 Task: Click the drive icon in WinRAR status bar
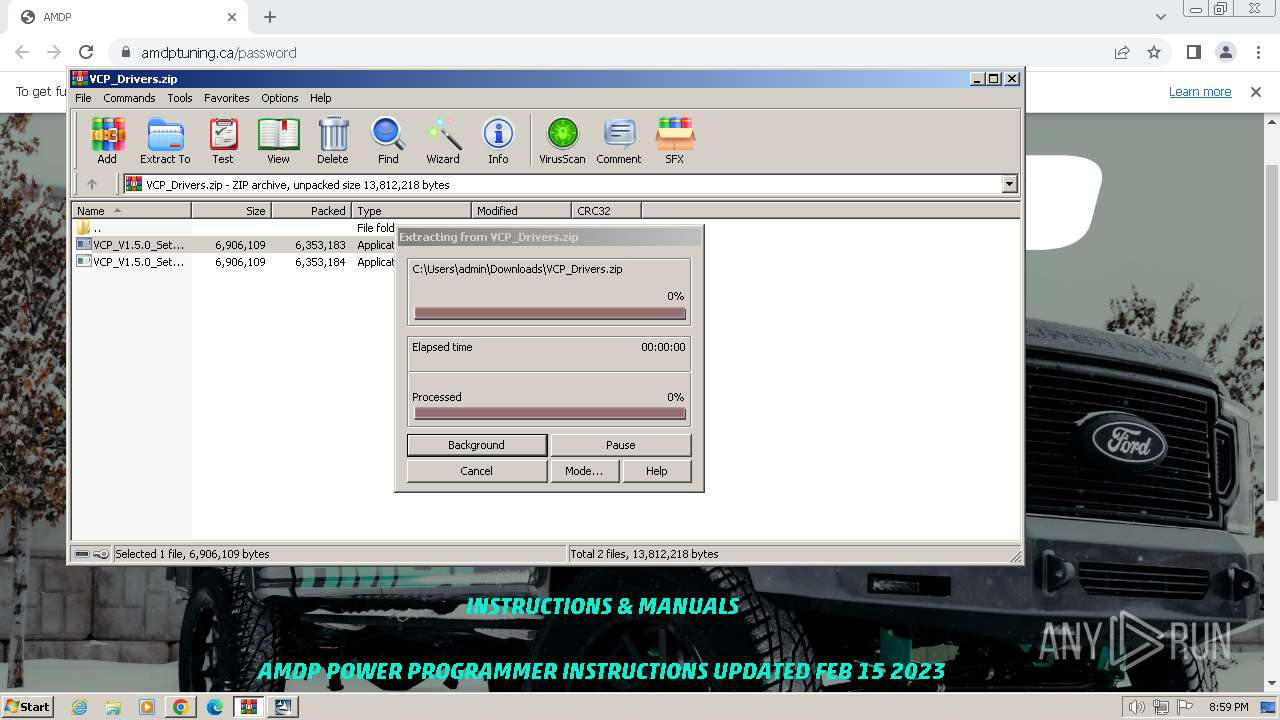(x=83, y=554)
